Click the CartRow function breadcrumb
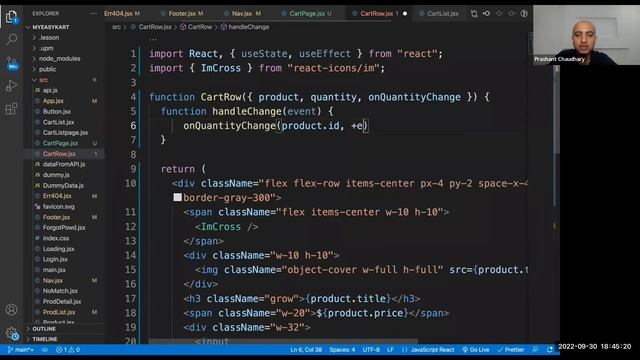Image resolution: width=640 pixels, height=360 pixels. click(196, 27)
